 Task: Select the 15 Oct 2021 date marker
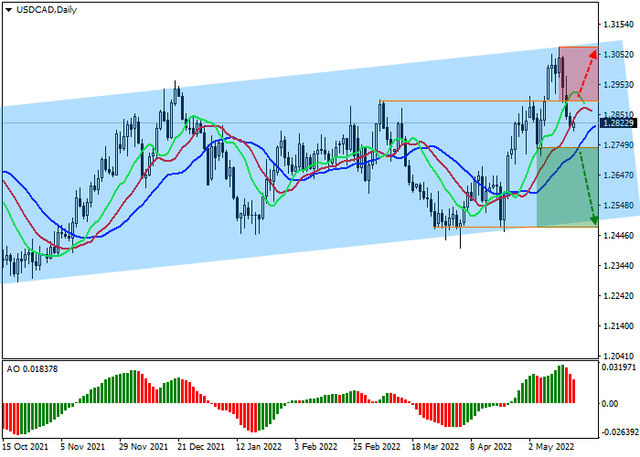pos(25,447)
